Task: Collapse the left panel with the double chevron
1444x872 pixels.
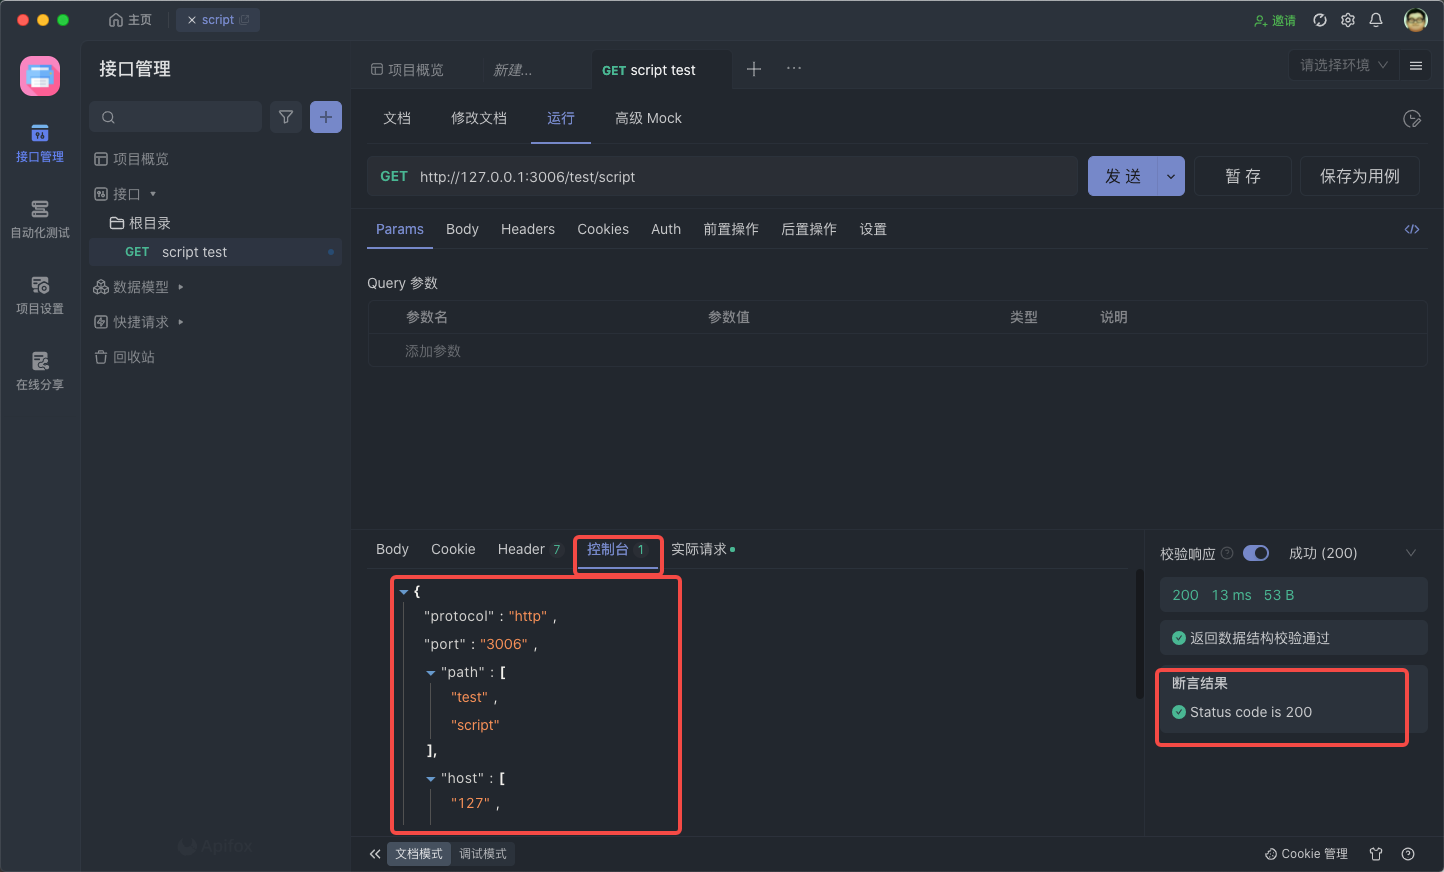Action: (x=375, y=854)
